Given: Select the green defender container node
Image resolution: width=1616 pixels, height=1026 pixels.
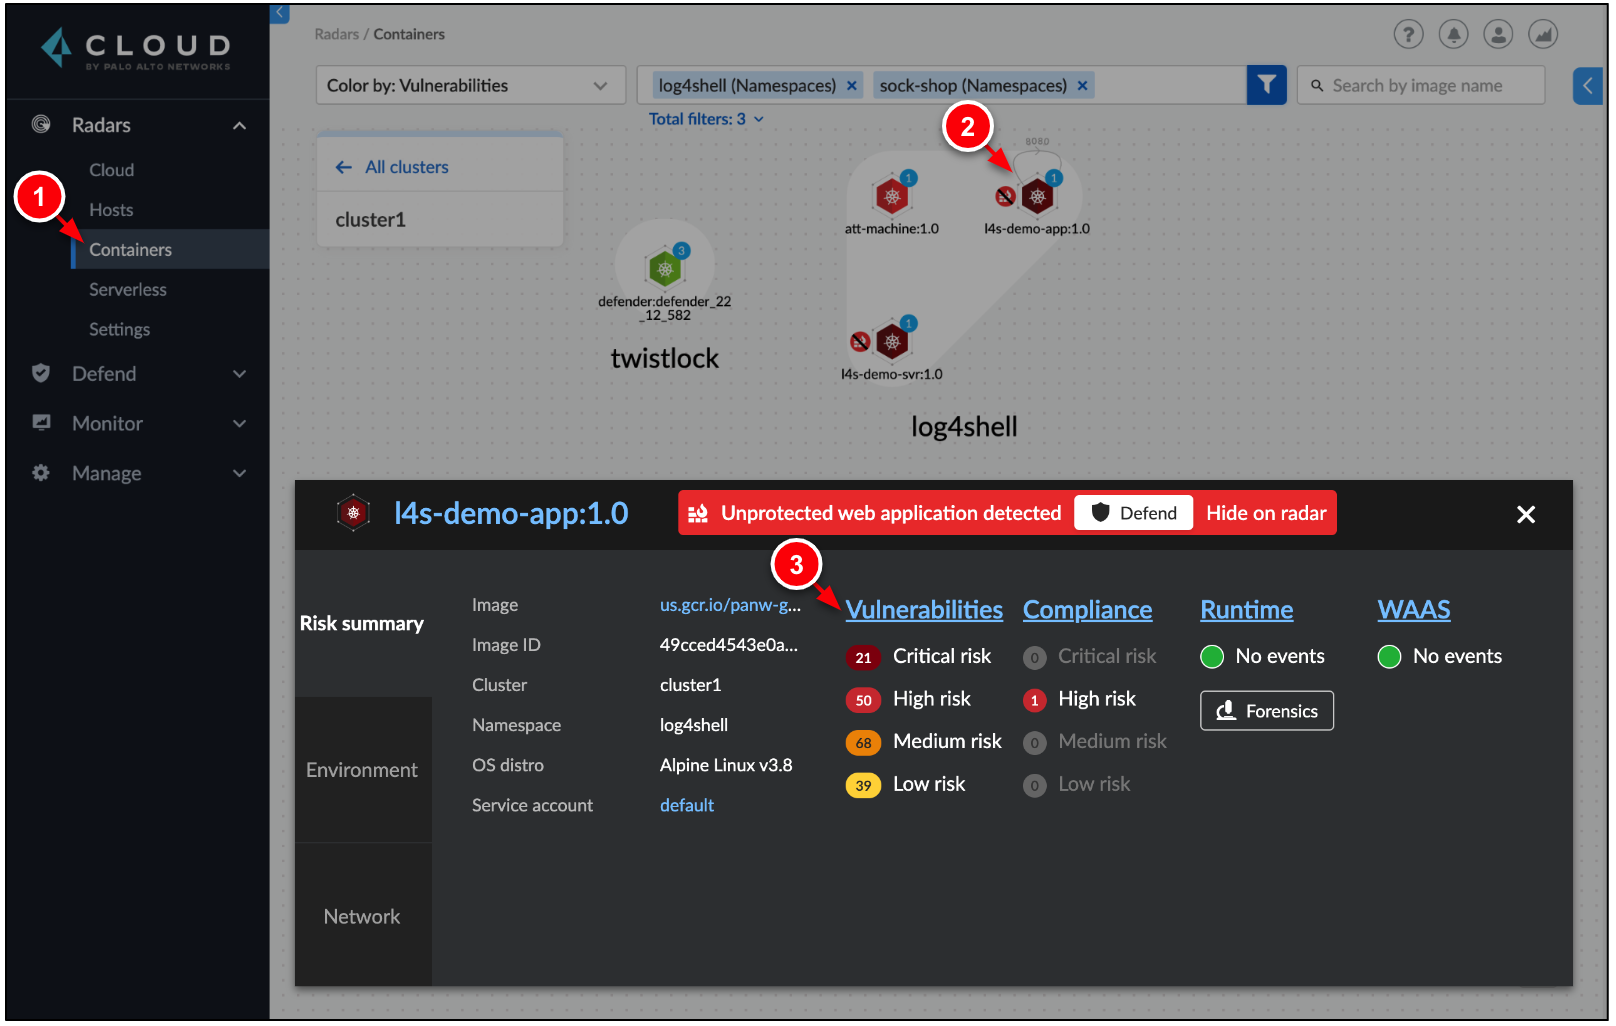Looking at the screenshot, I should click(x=665, y=268).
